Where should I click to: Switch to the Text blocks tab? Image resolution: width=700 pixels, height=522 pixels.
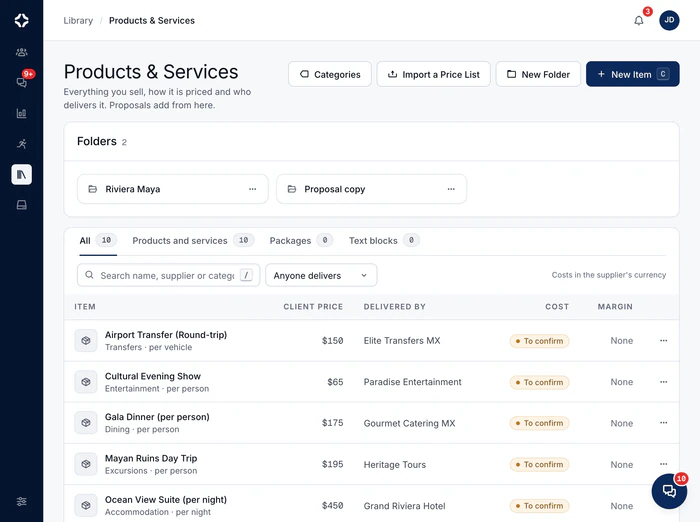[384, 241]
